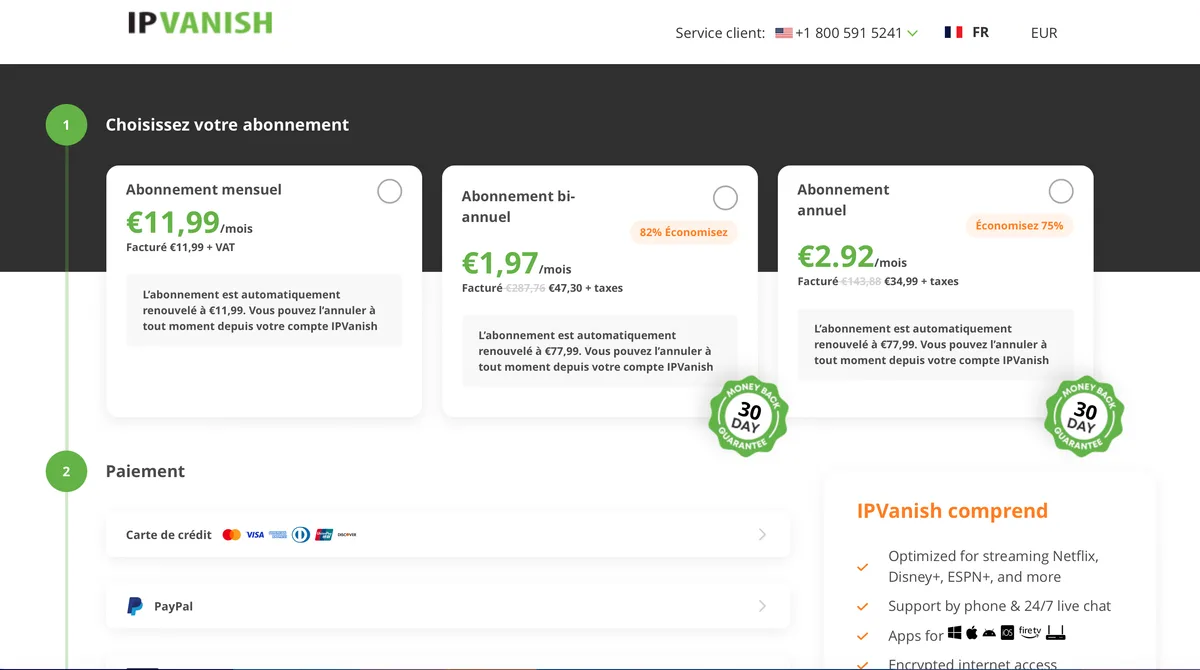
Task: Click the bi-annual plan auto-renewal notice
Action: [600, 351]
